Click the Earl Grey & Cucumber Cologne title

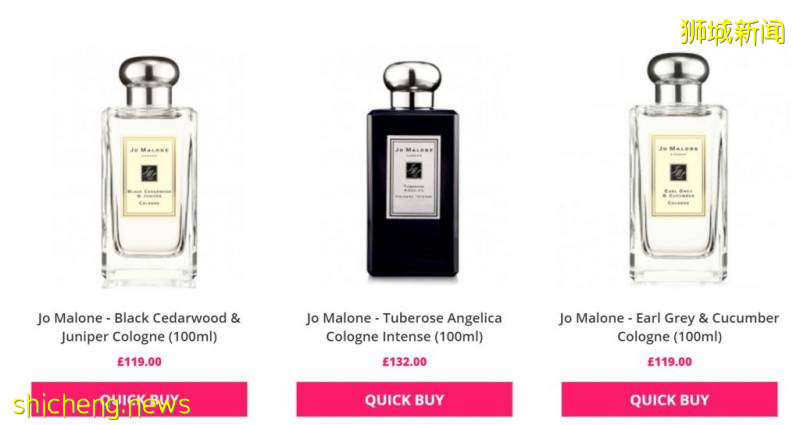669,327
